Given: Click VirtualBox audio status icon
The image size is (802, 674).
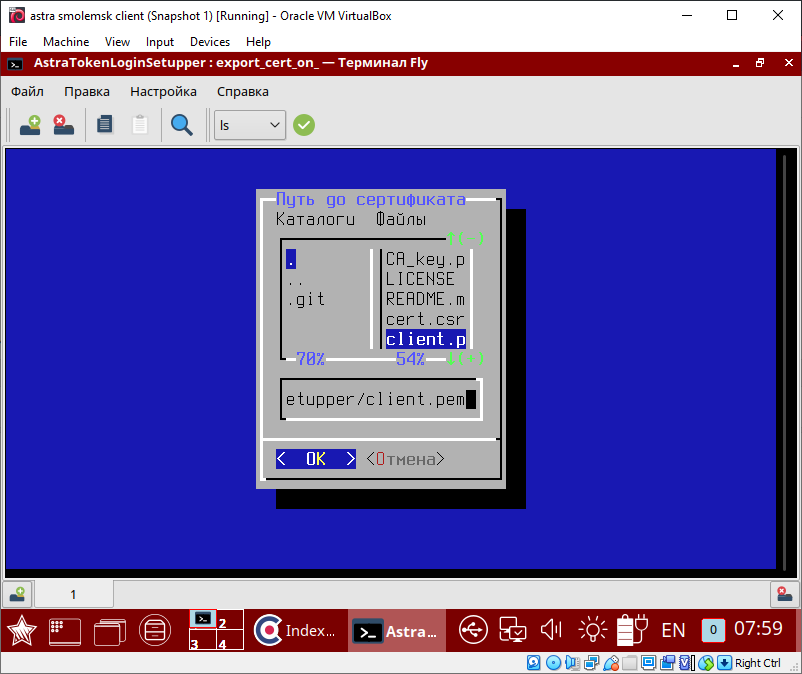Looking at the screenshot, I should pyautogui.click(x=572, y=663).
